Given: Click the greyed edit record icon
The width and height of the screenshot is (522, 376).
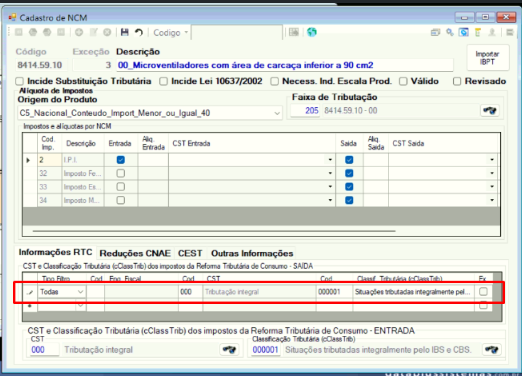Looking at the screenshot, I should (x=93, y=32).
